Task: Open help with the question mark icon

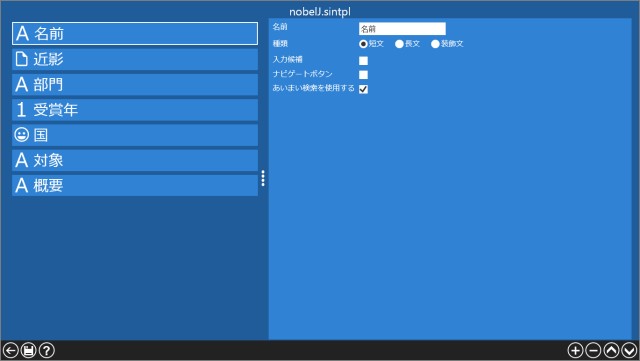Action: 47,350
